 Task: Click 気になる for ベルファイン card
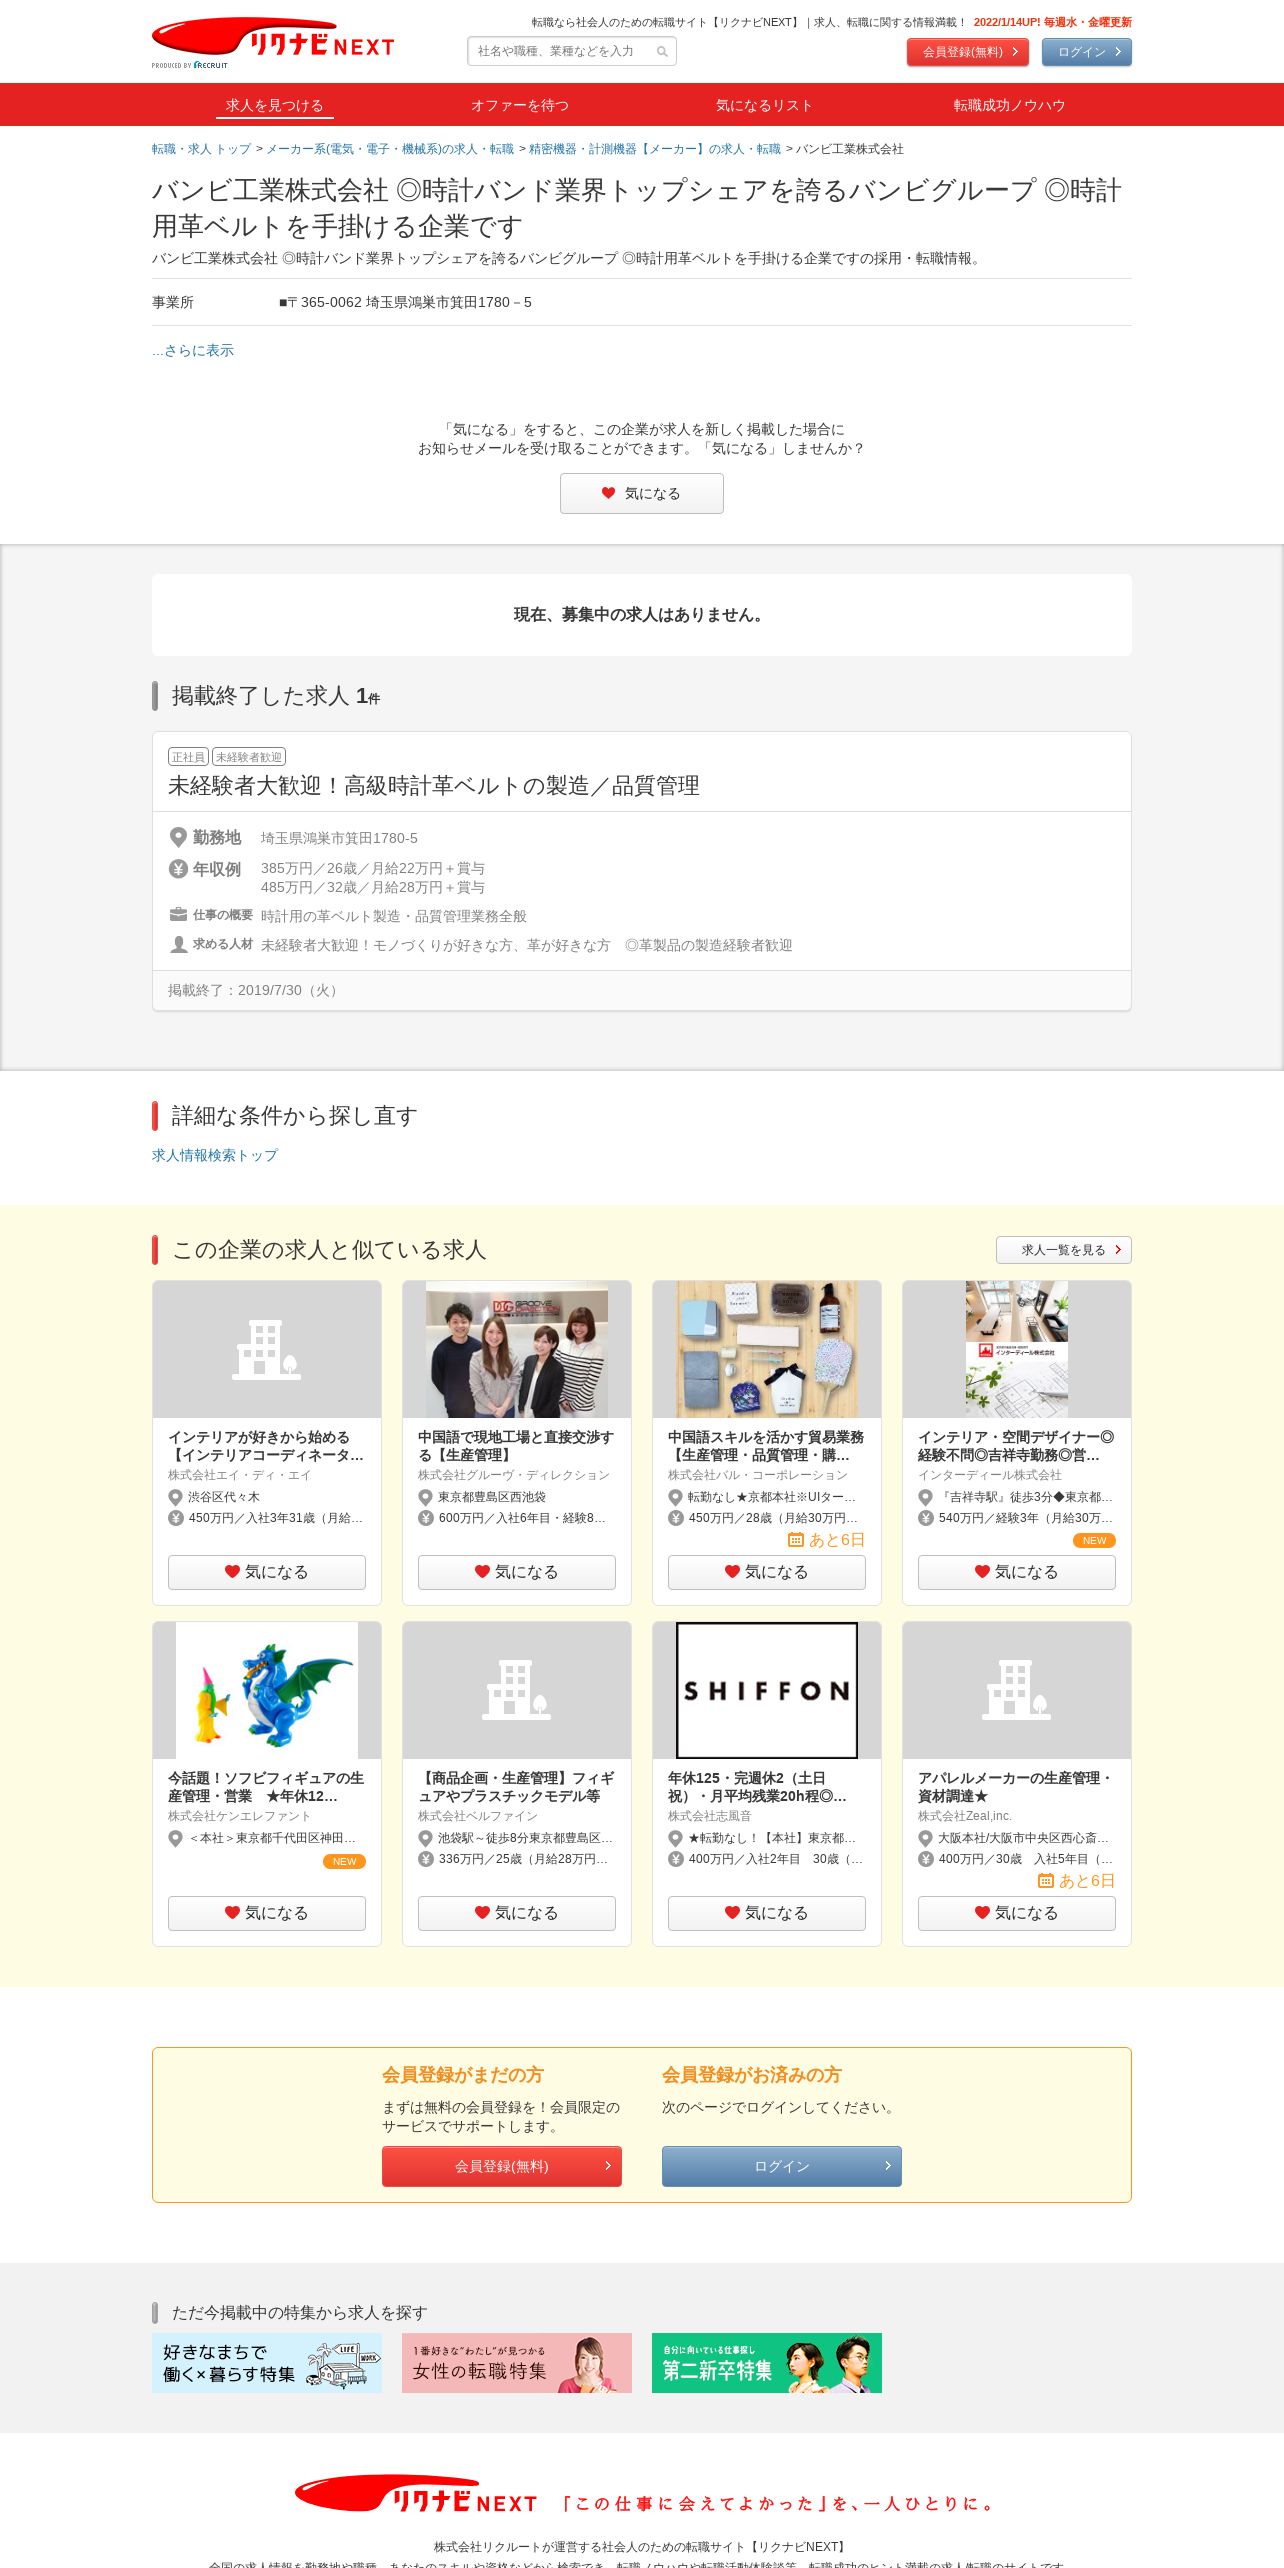point(517,1913)
